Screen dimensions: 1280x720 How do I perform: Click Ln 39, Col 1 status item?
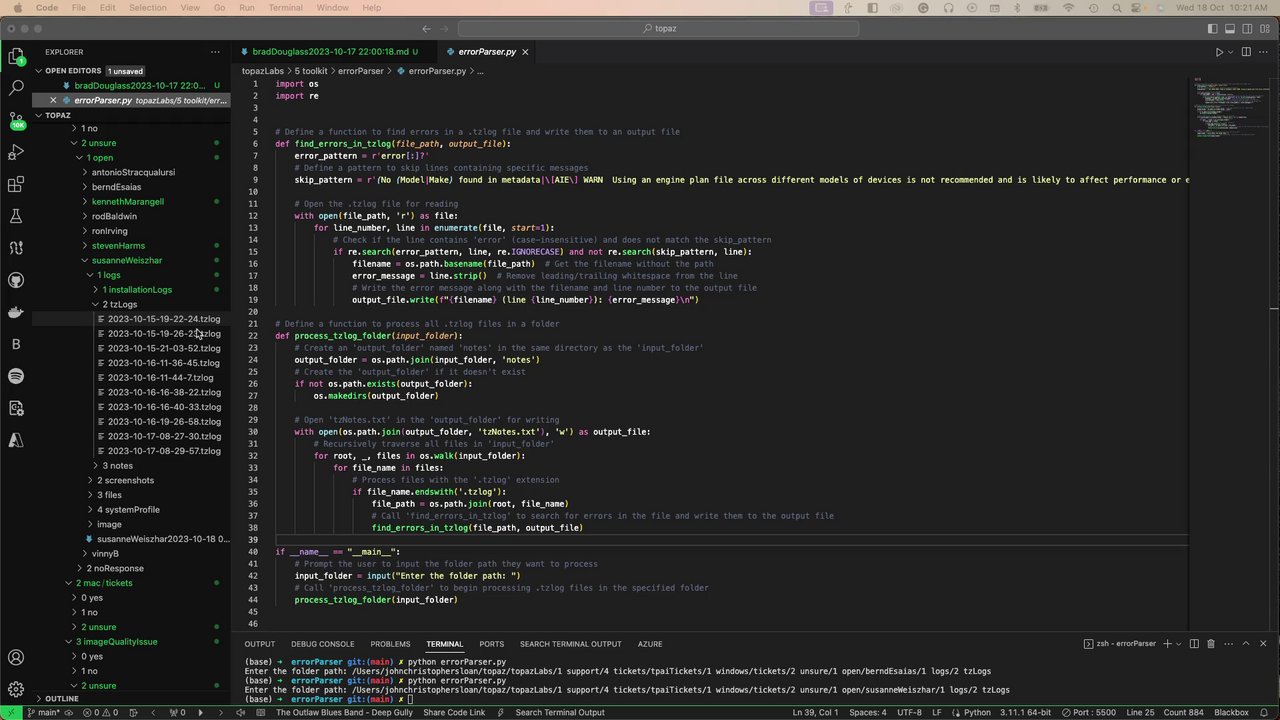[815, 712]
